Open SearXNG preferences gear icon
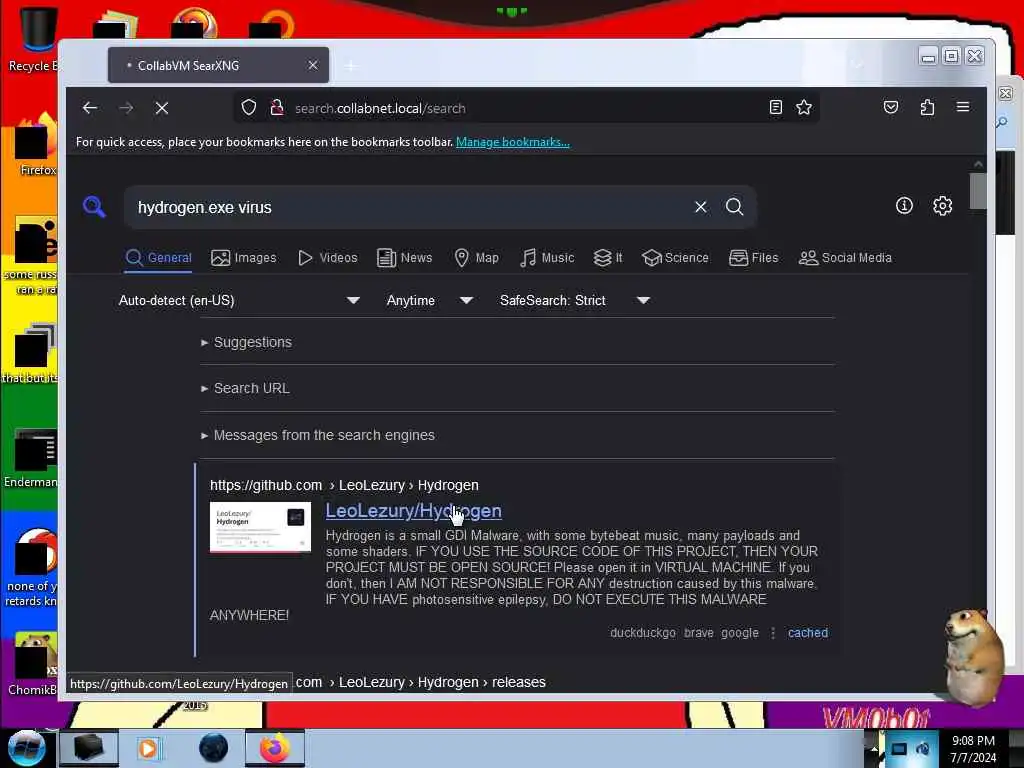 [942, 206]
